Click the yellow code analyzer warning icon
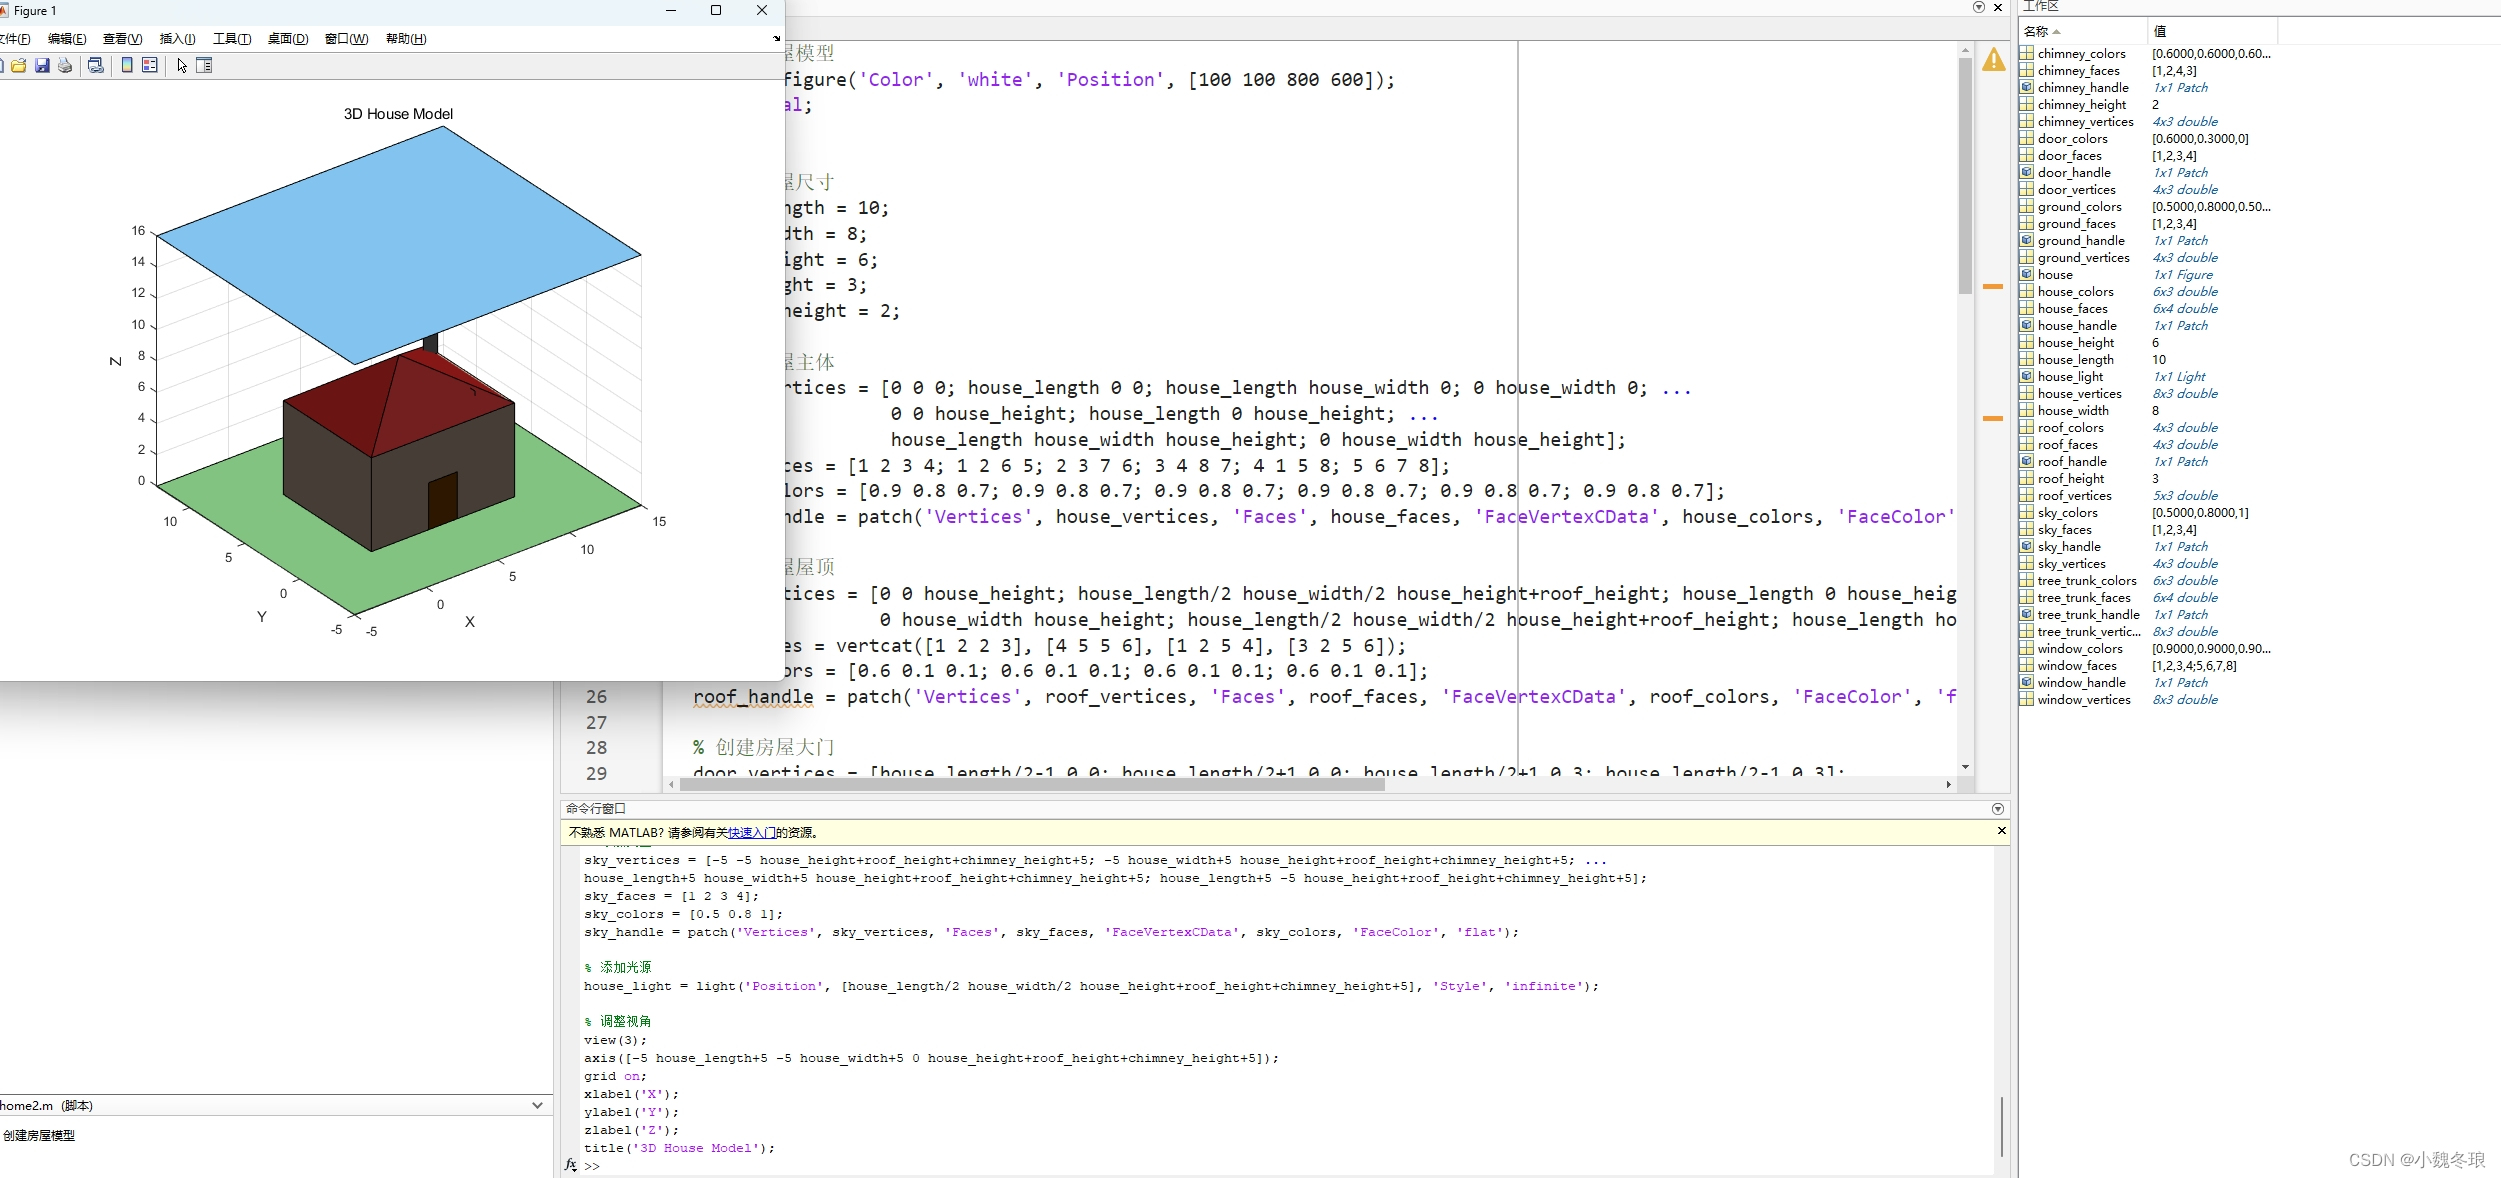Image resolution: width=2501 pixels, height=1178 pixels. tap(1993, 60)
